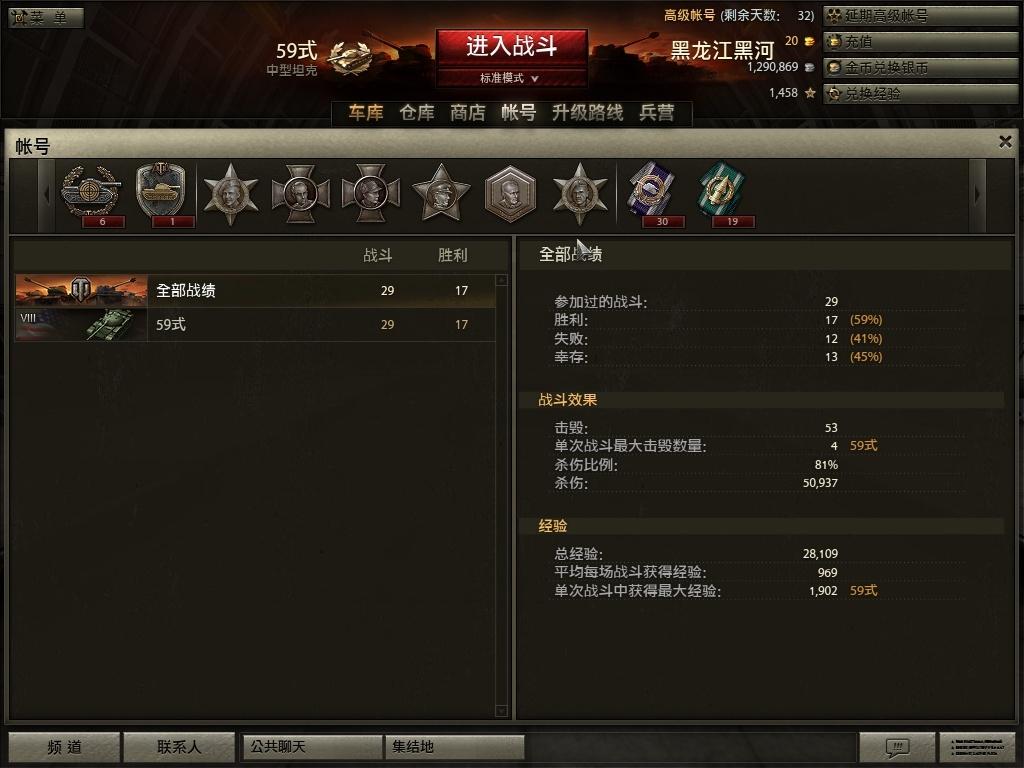Click the 充值 recharge button

920,42
